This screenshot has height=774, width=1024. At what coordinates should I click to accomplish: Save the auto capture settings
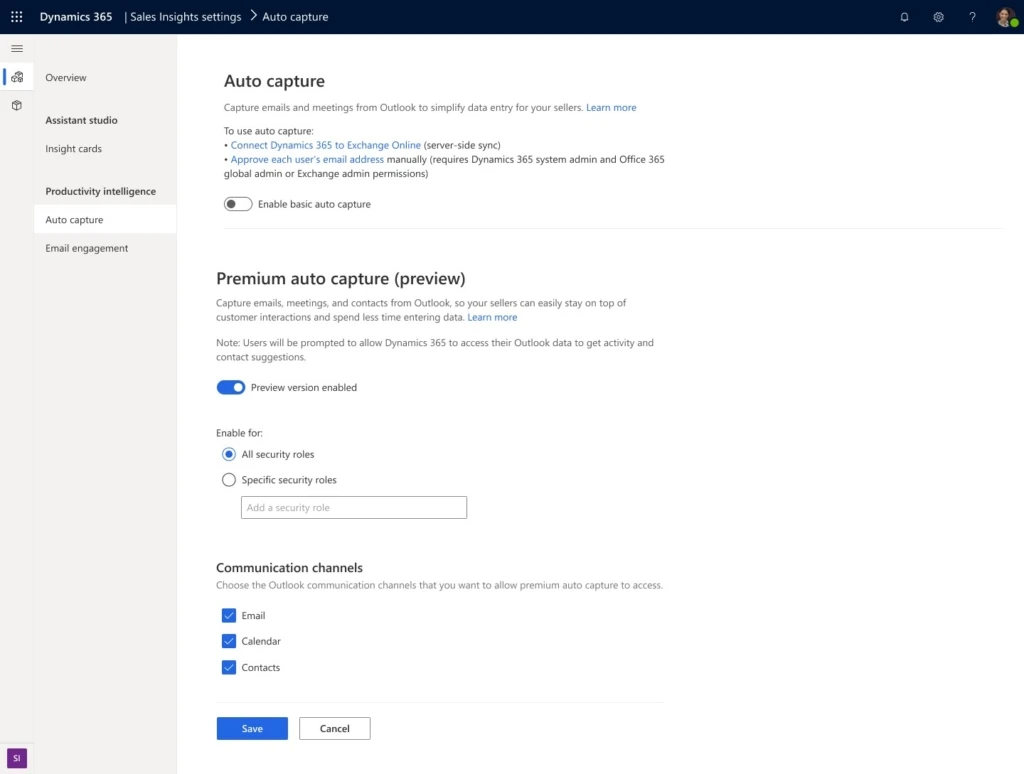tap(251, 728)
